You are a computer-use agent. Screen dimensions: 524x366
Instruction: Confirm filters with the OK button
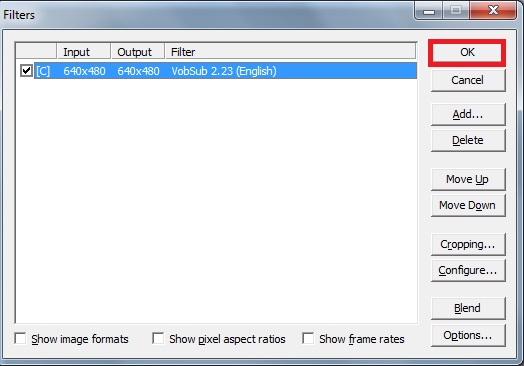[x=467, y=52]
